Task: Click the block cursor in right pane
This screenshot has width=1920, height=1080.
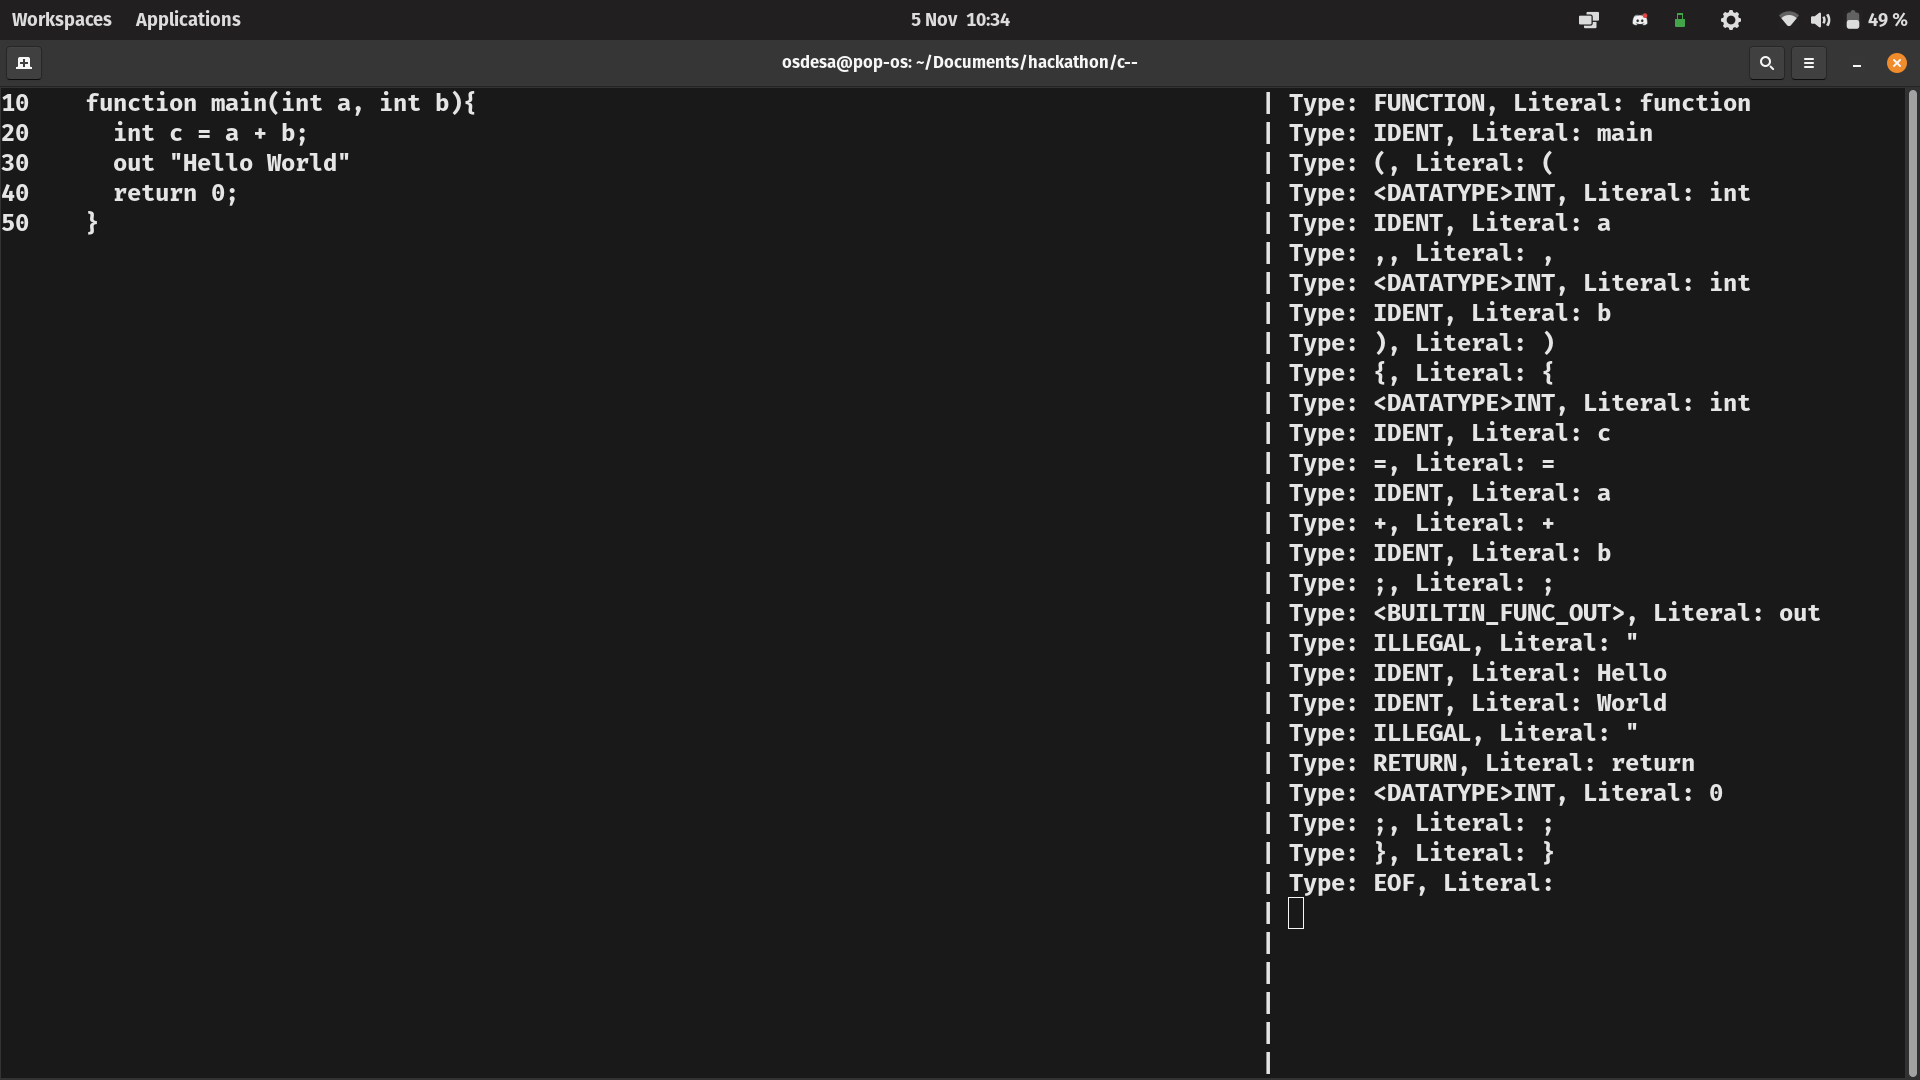Action: point(1296,913)
